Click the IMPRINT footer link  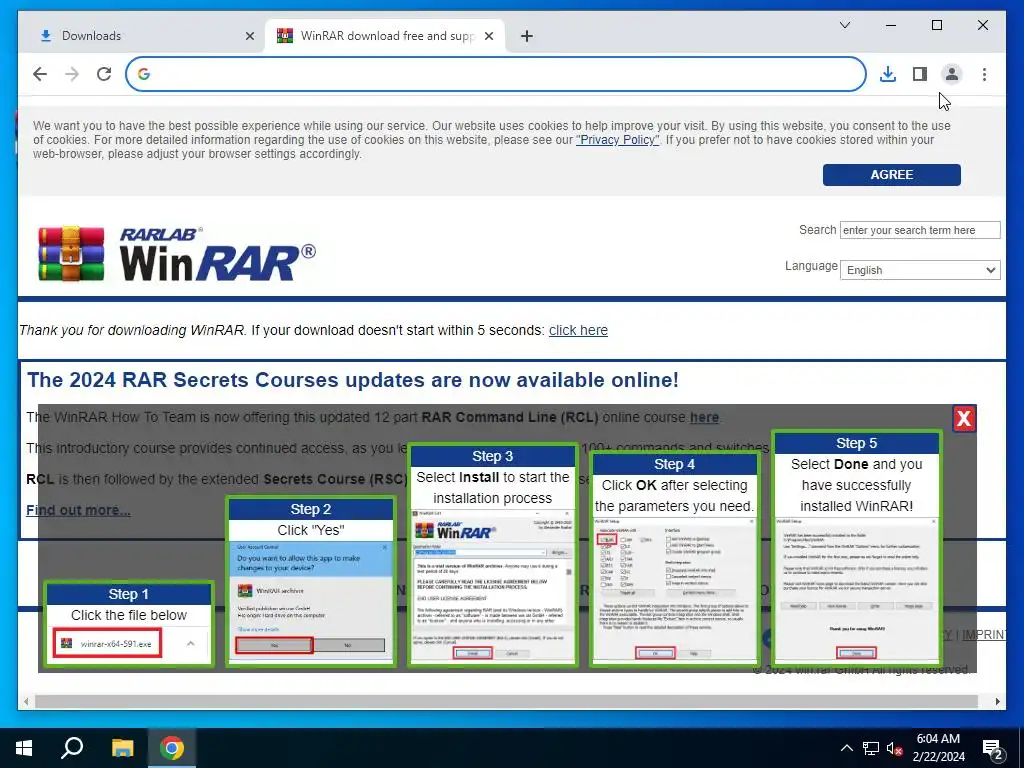[984, 634]
